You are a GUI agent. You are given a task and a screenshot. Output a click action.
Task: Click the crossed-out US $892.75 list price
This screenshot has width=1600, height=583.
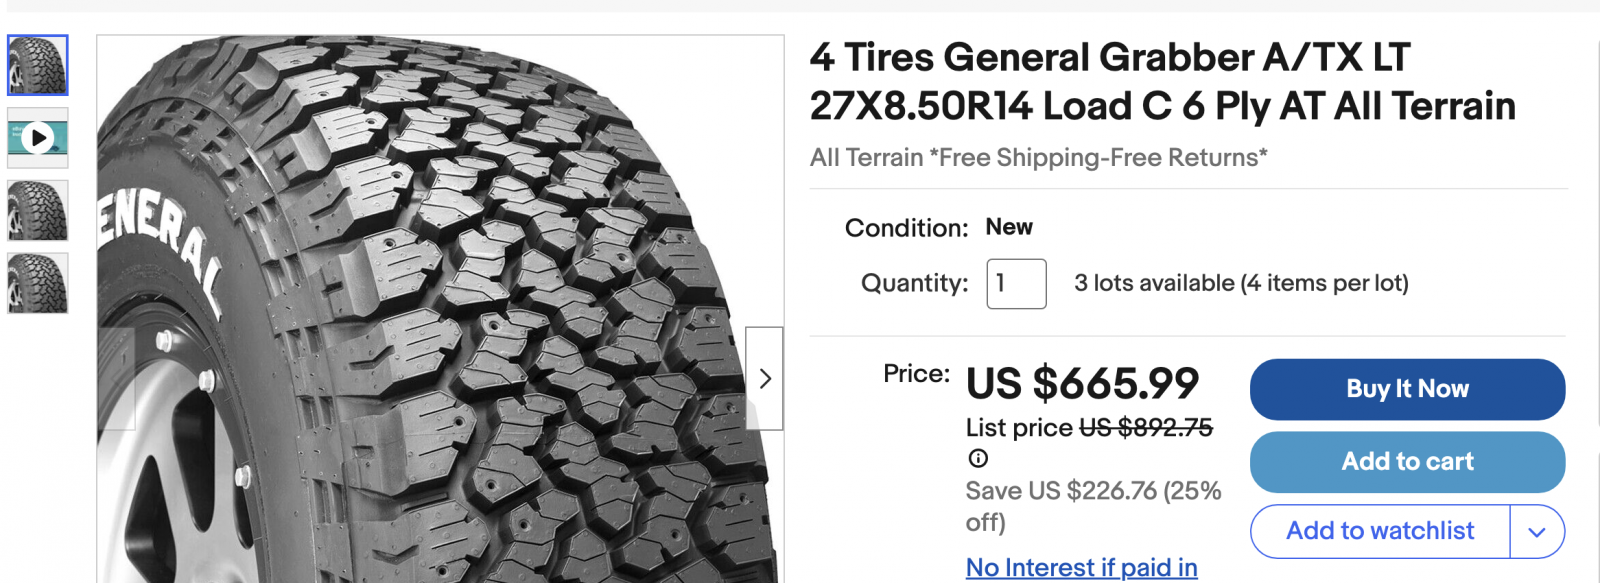point(1145,428)
